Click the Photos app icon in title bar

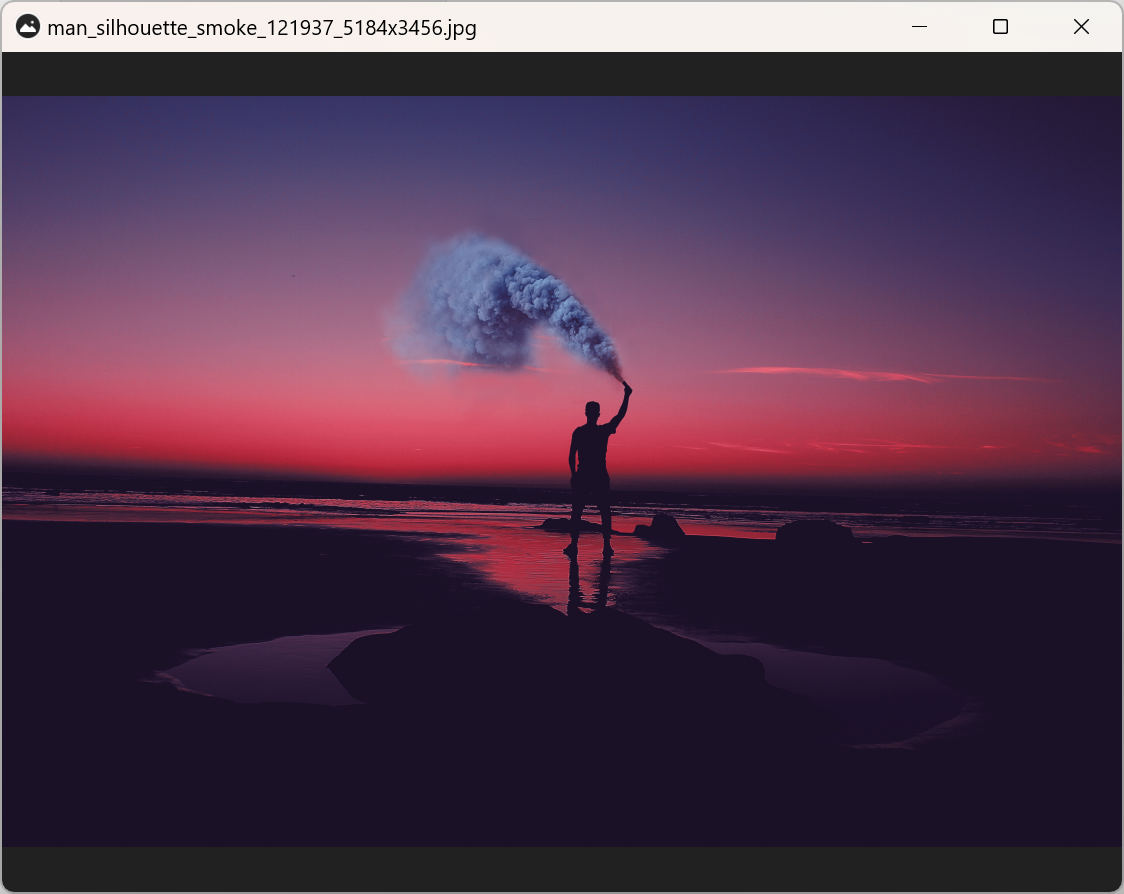tap(28, 27)
